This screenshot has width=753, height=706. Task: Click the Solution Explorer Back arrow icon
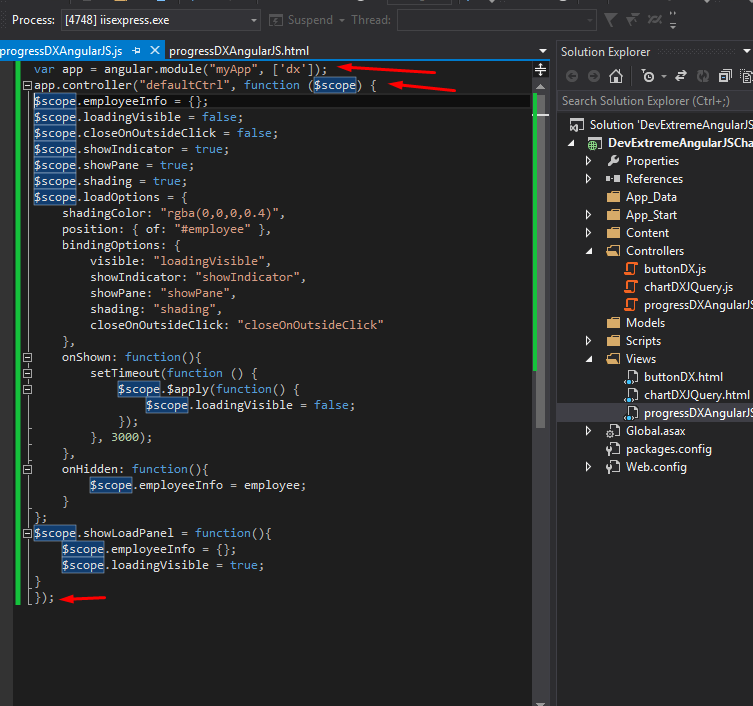(571, 76)
